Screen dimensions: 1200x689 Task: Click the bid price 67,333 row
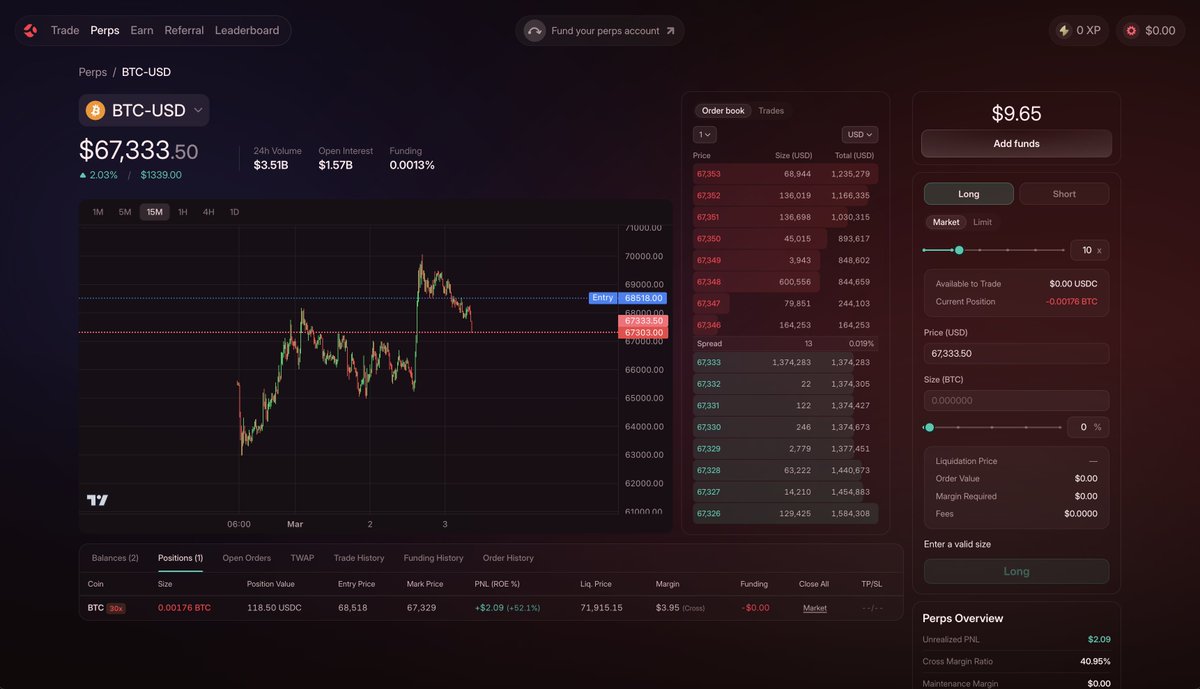[785, 362]
